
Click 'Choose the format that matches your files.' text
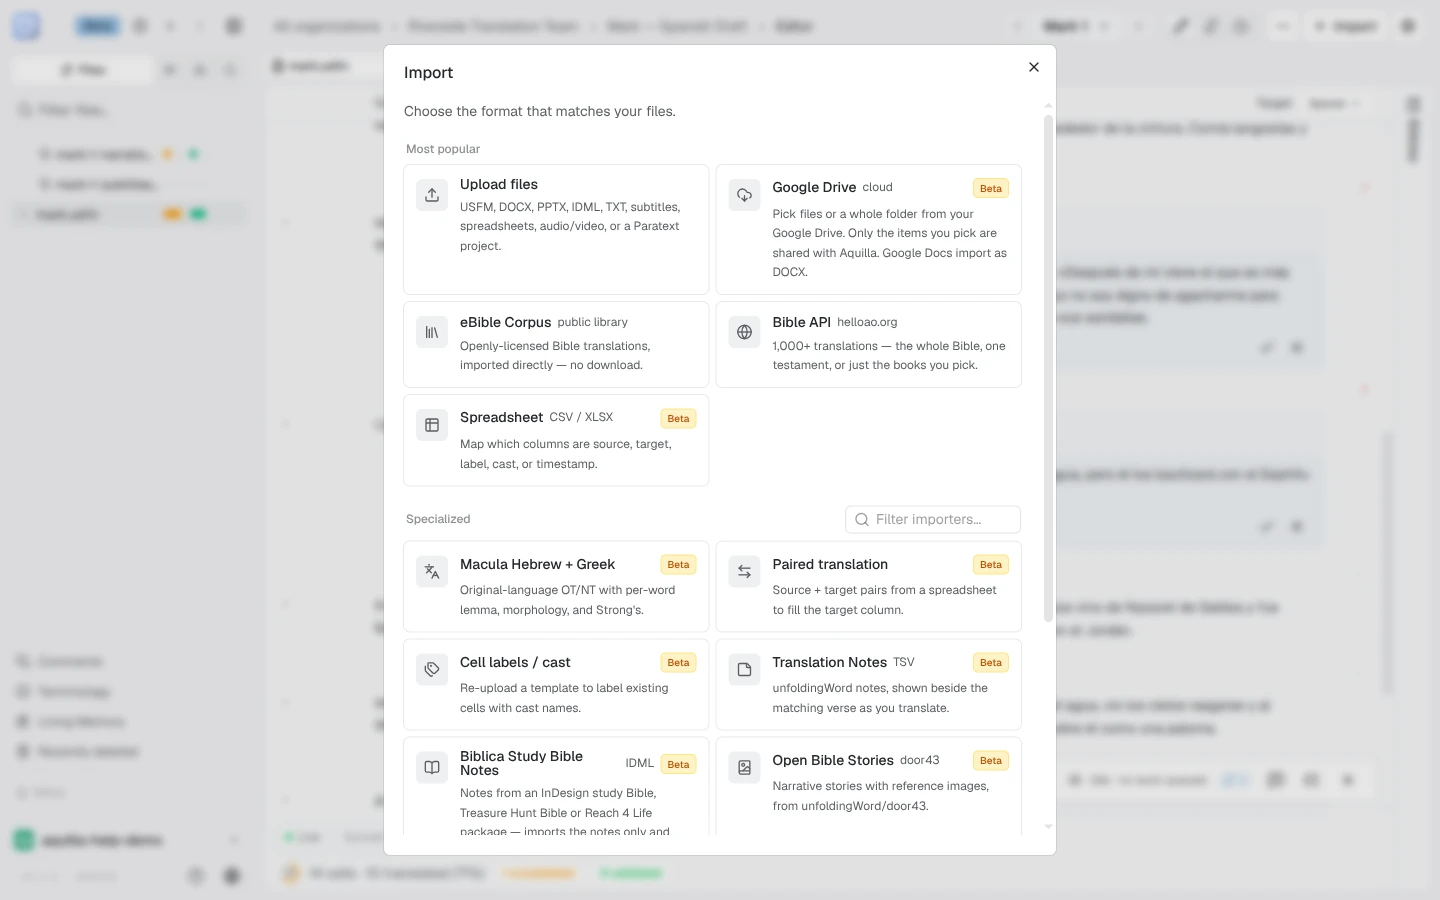tap(540, 111)
